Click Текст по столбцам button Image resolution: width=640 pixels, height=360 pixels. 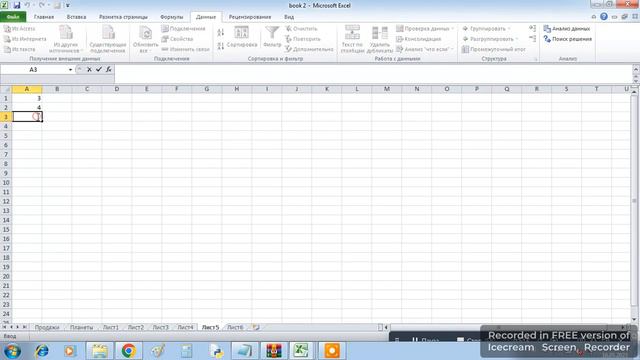pos(352,39)
